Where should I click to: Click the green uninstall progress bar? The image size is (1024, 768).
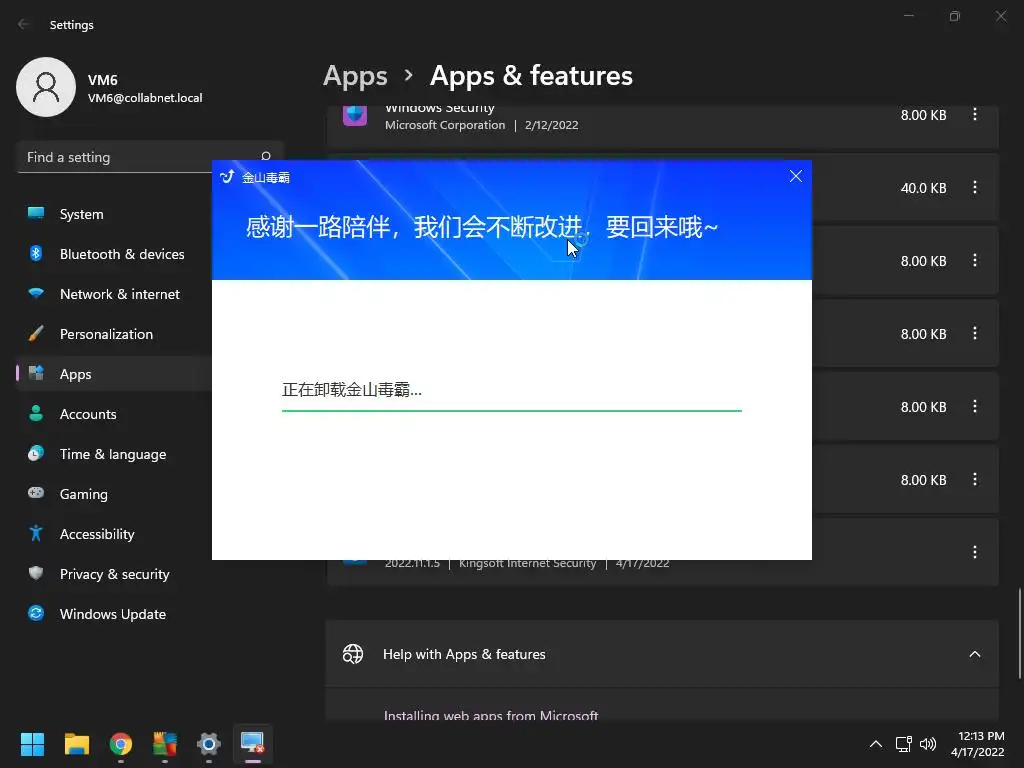click(x=511, y=411)
